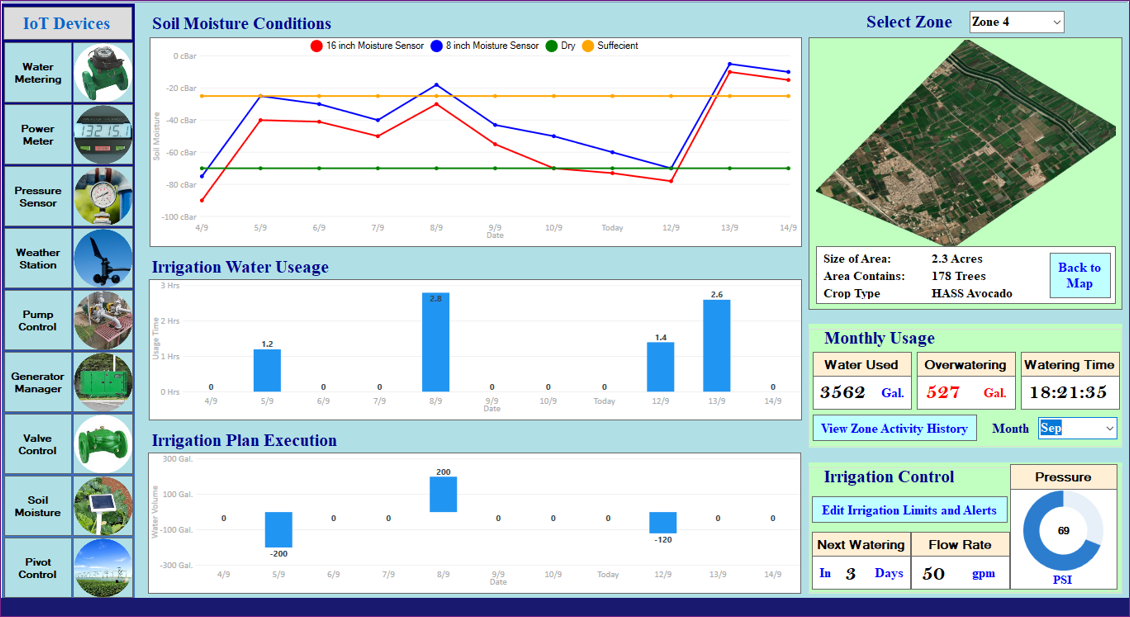This screenshot has width=1130, height=617.
Task: Toggle the Dry threshold legend item
Action: pos(560,46)
